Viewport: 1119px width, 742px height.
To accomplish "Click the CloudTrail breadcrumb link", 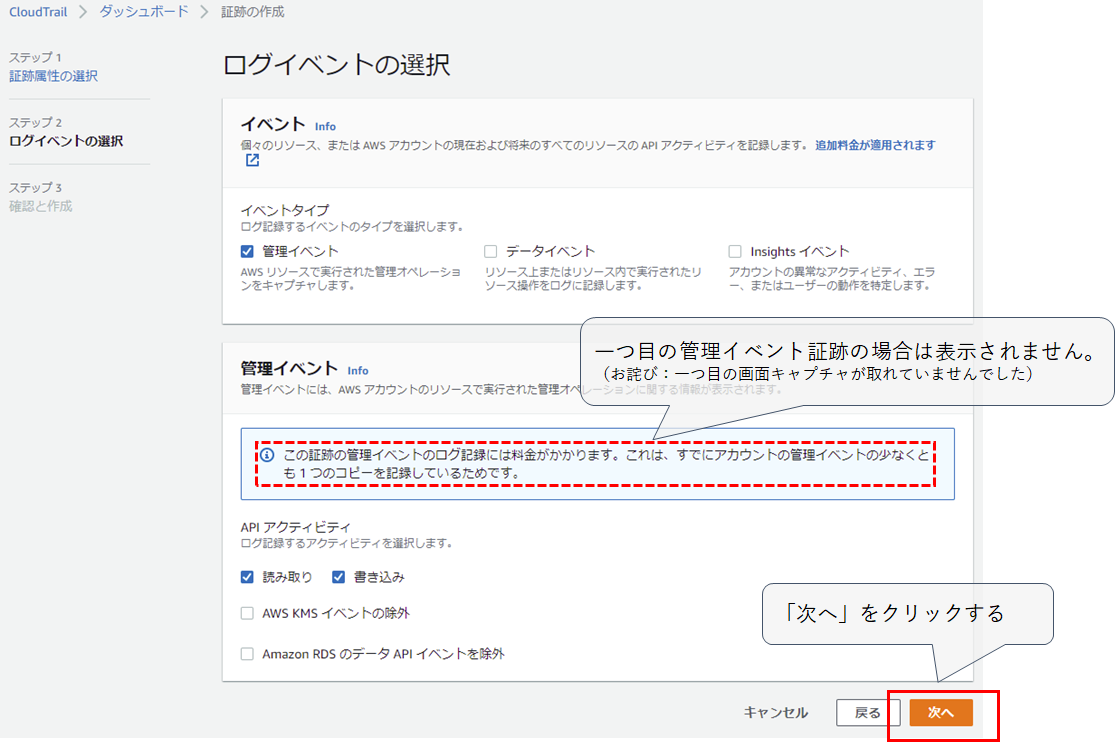I will pos(38,12).
